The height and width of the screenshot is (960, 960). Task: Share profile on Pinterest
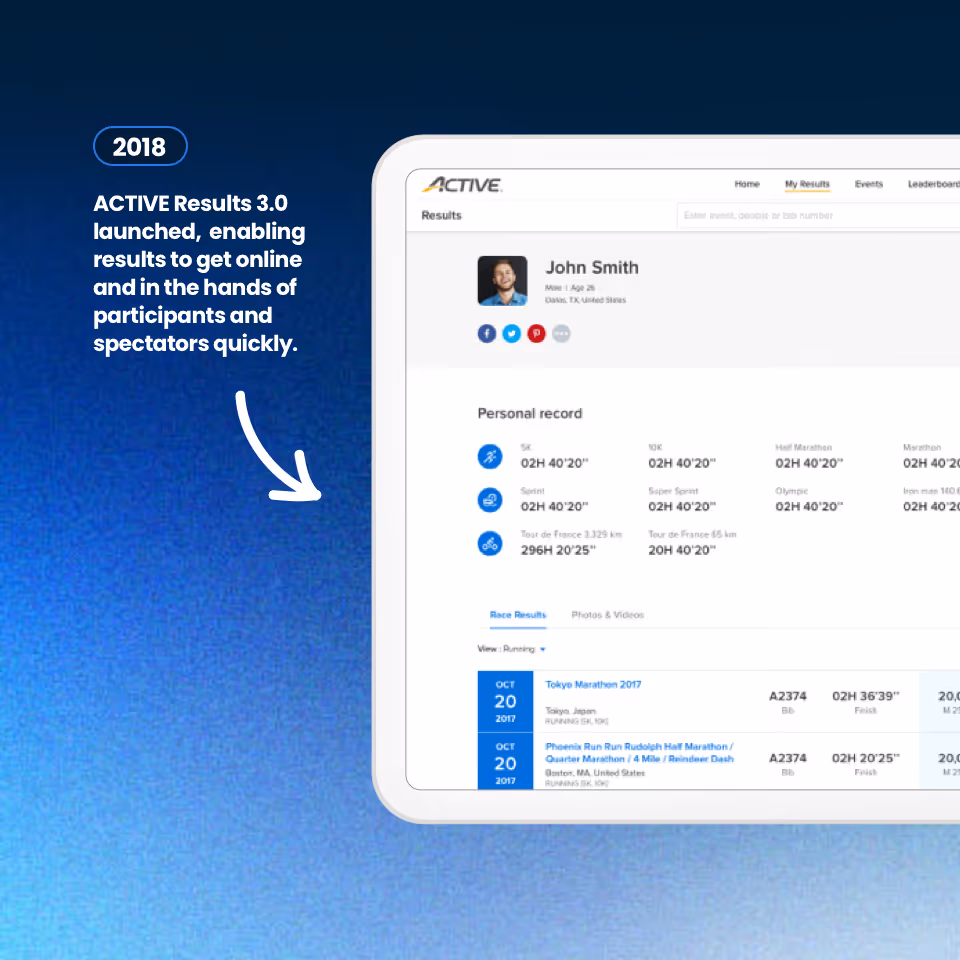coord(536,334)
